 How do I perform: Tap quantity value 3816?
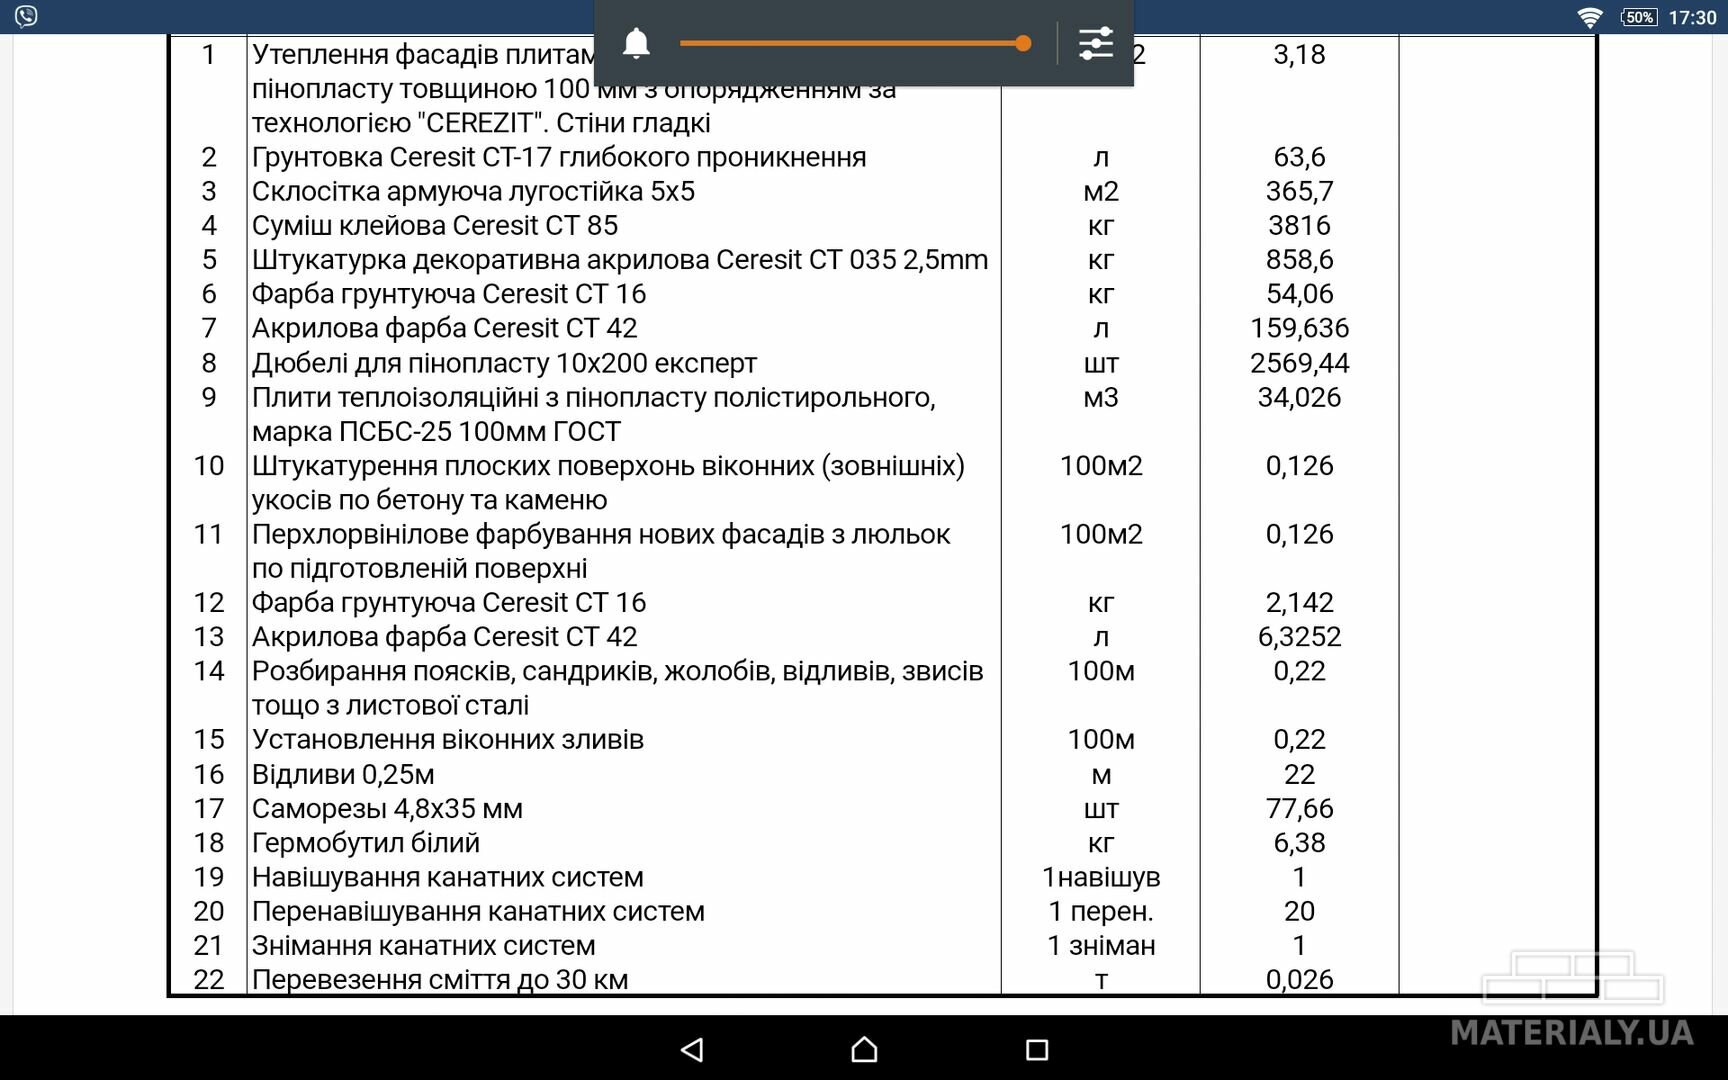[x=1299, y=225]
